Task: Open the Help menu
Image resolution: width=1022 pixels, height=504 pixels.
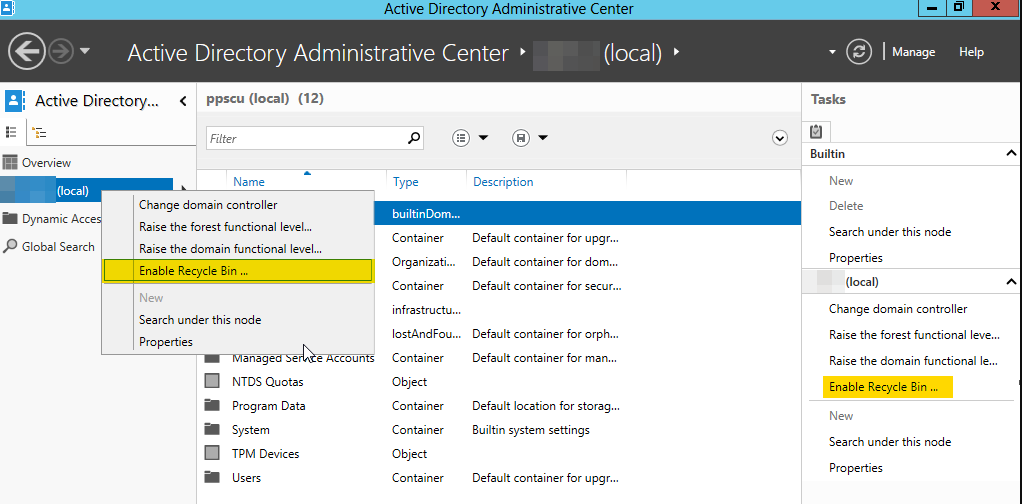Action: pos(971,52)
